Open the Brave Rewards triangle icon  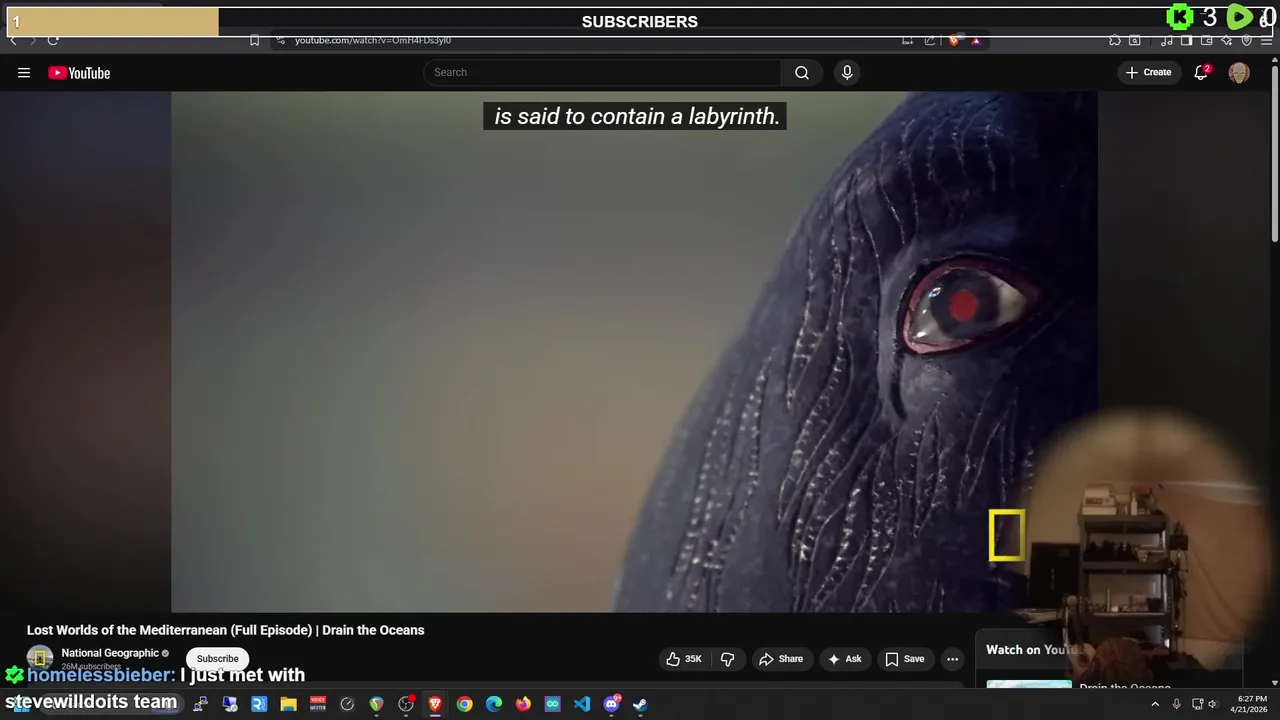point(976,40)
